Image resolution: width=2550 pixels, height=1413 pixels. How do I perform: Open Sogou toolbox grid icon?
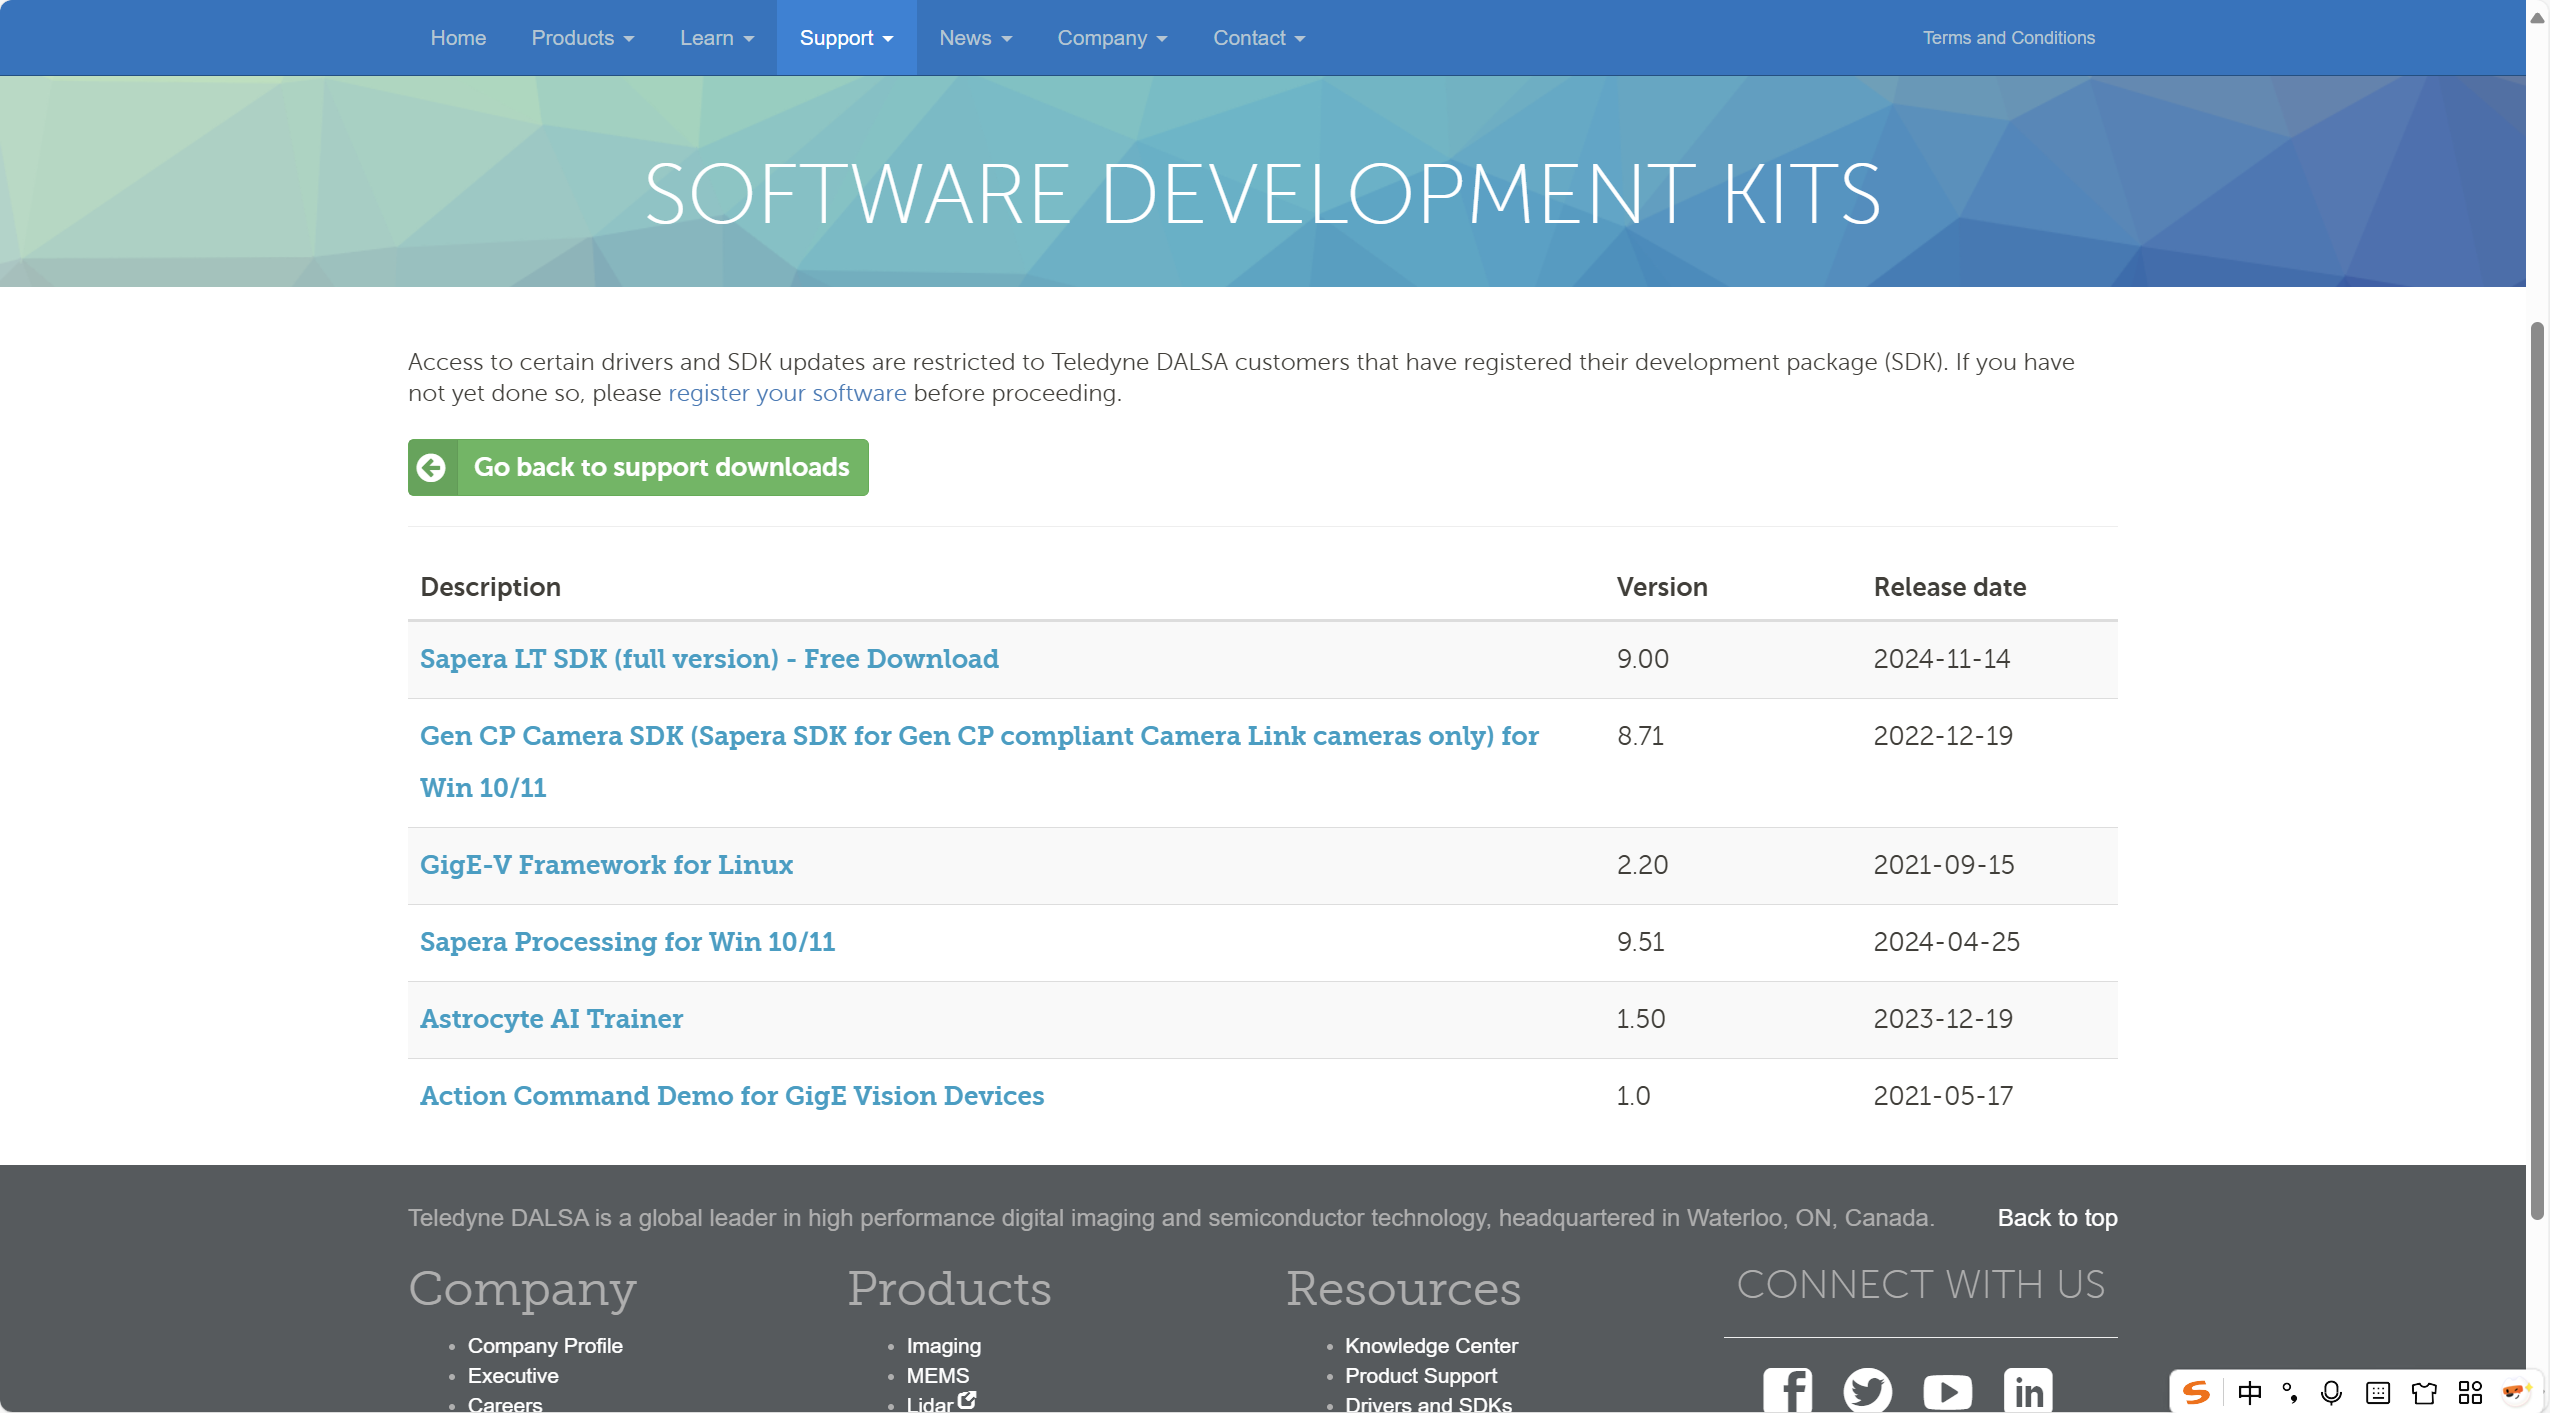click(2470, 1392)
